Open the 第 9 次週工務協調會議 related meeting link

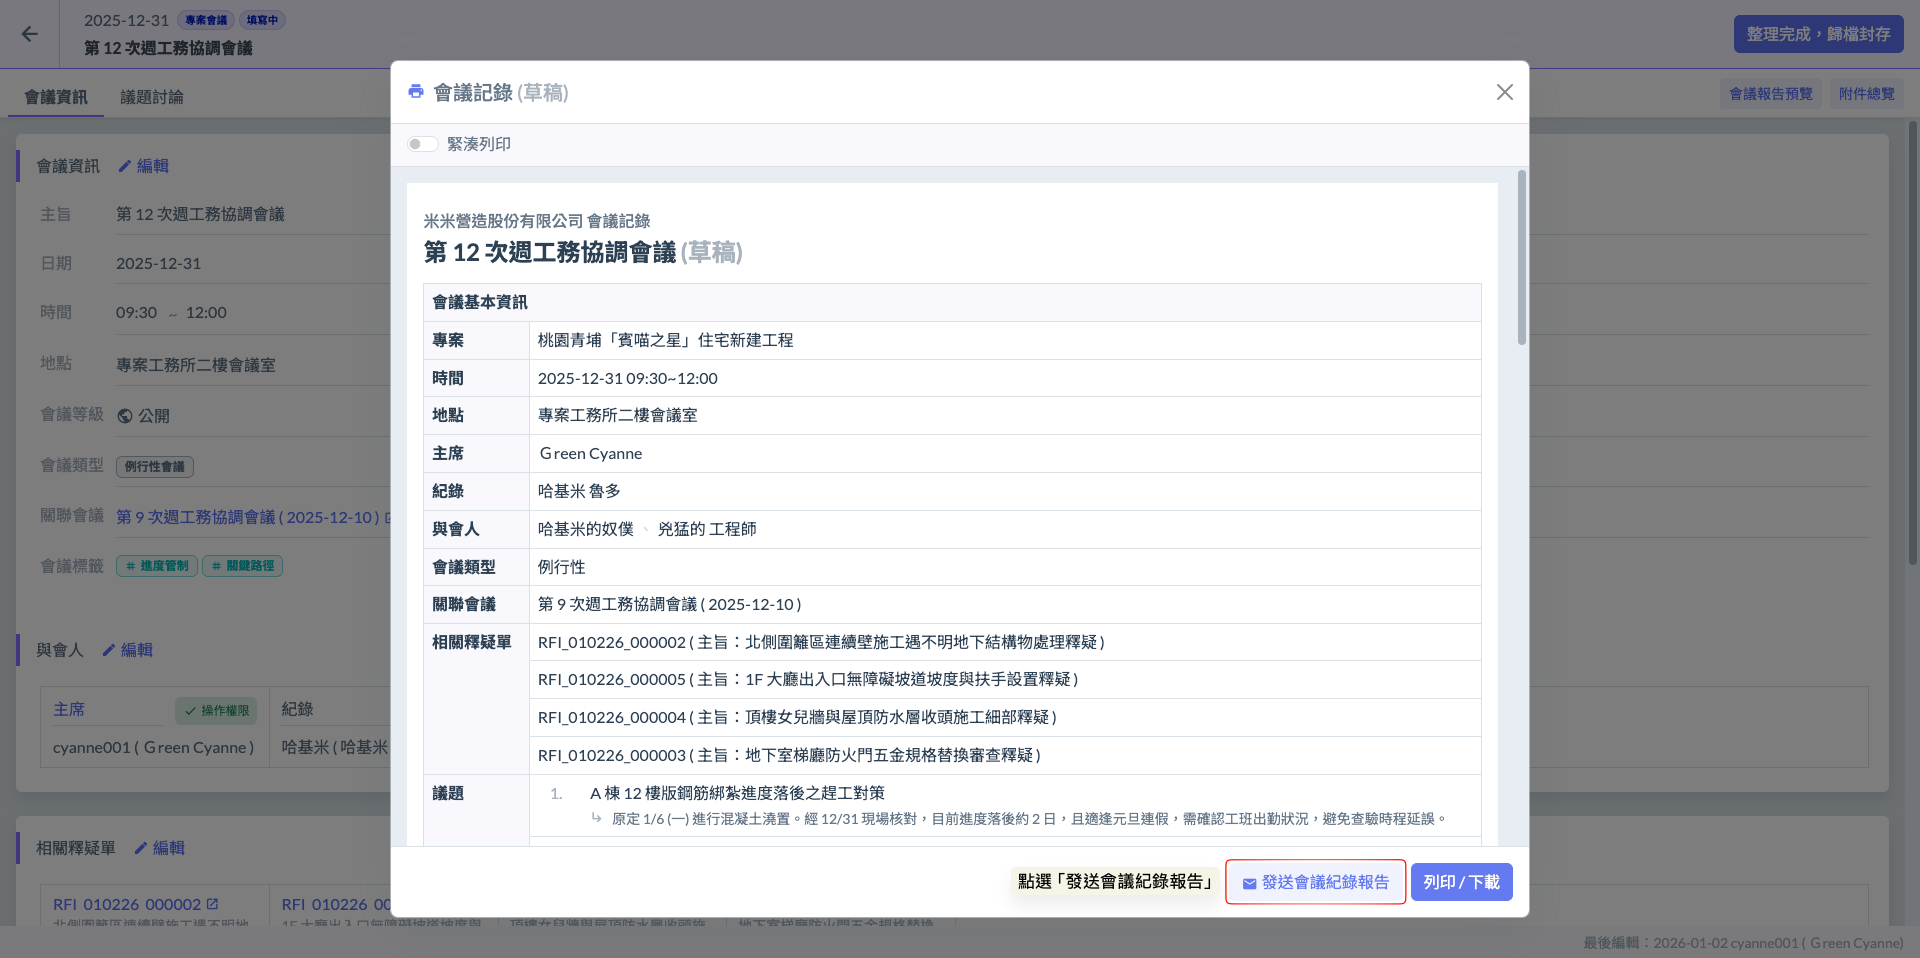click(247, 517)
